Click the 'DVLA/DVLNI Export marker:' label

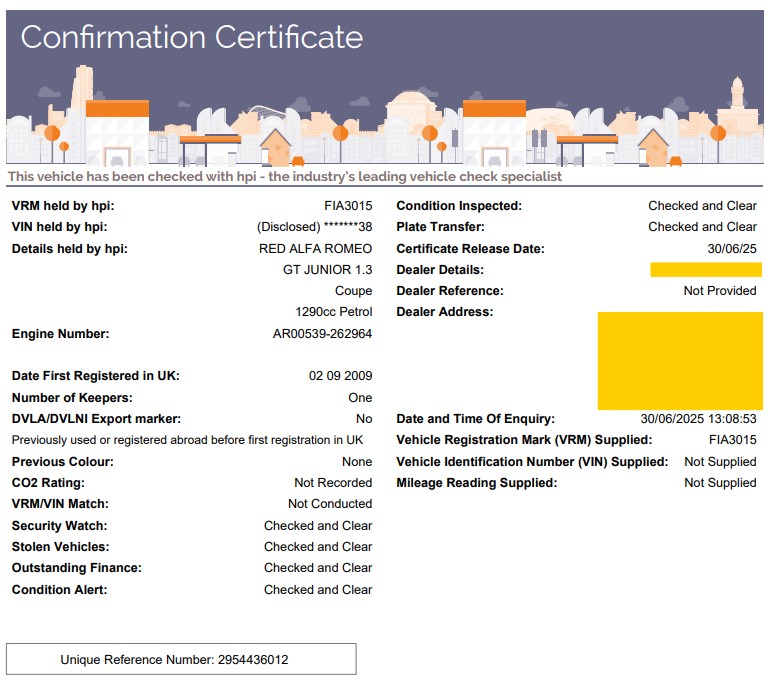tap(97, 419)
